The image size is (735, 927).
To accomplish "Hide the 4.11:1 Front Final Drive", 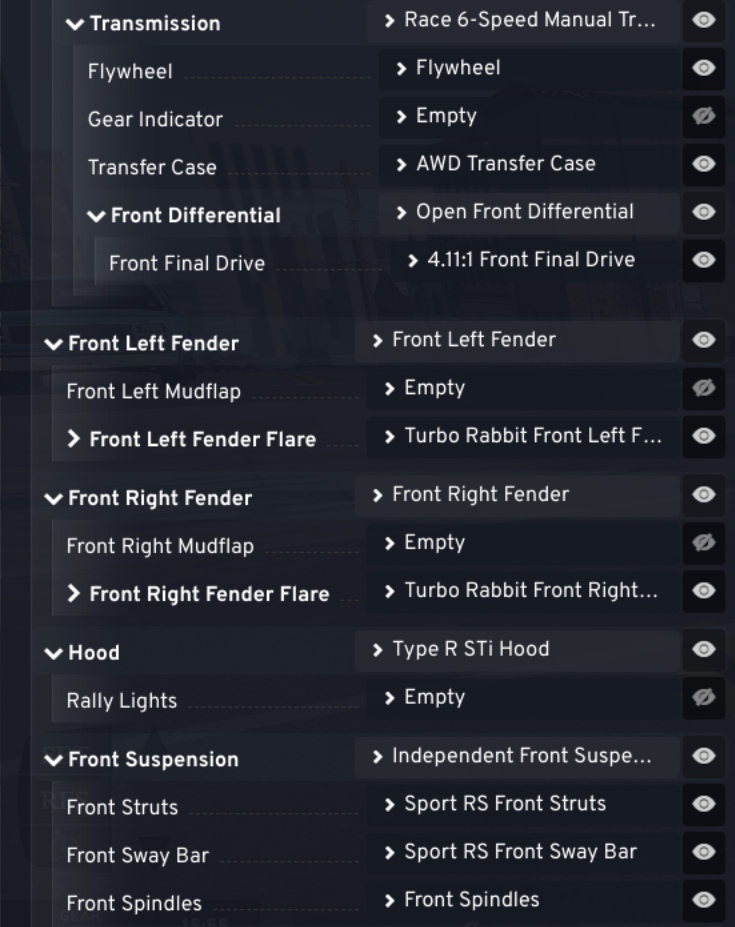I will click(704, 261).
